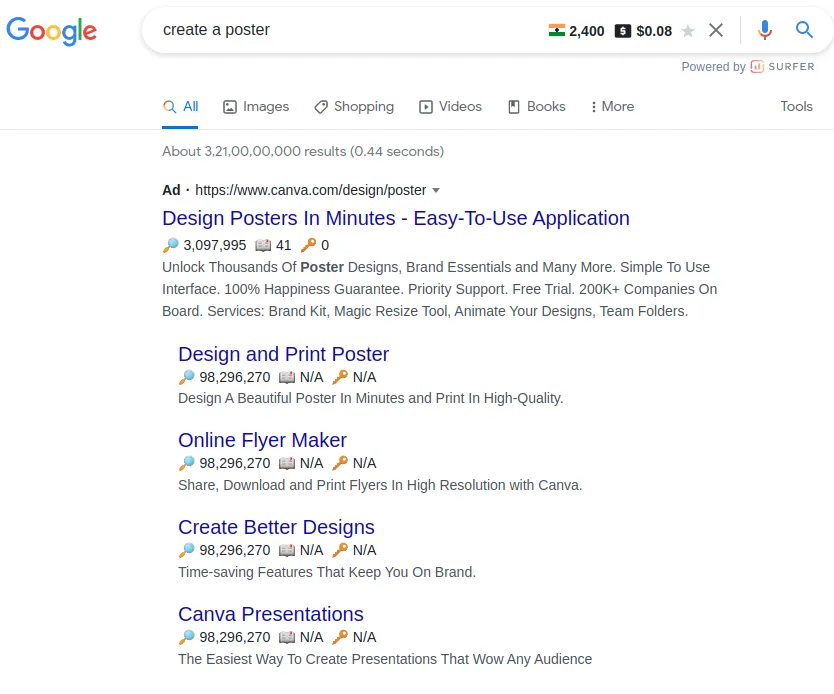Click the voice search microphone icon
834x694 pixels.
[x=765, y=30]
